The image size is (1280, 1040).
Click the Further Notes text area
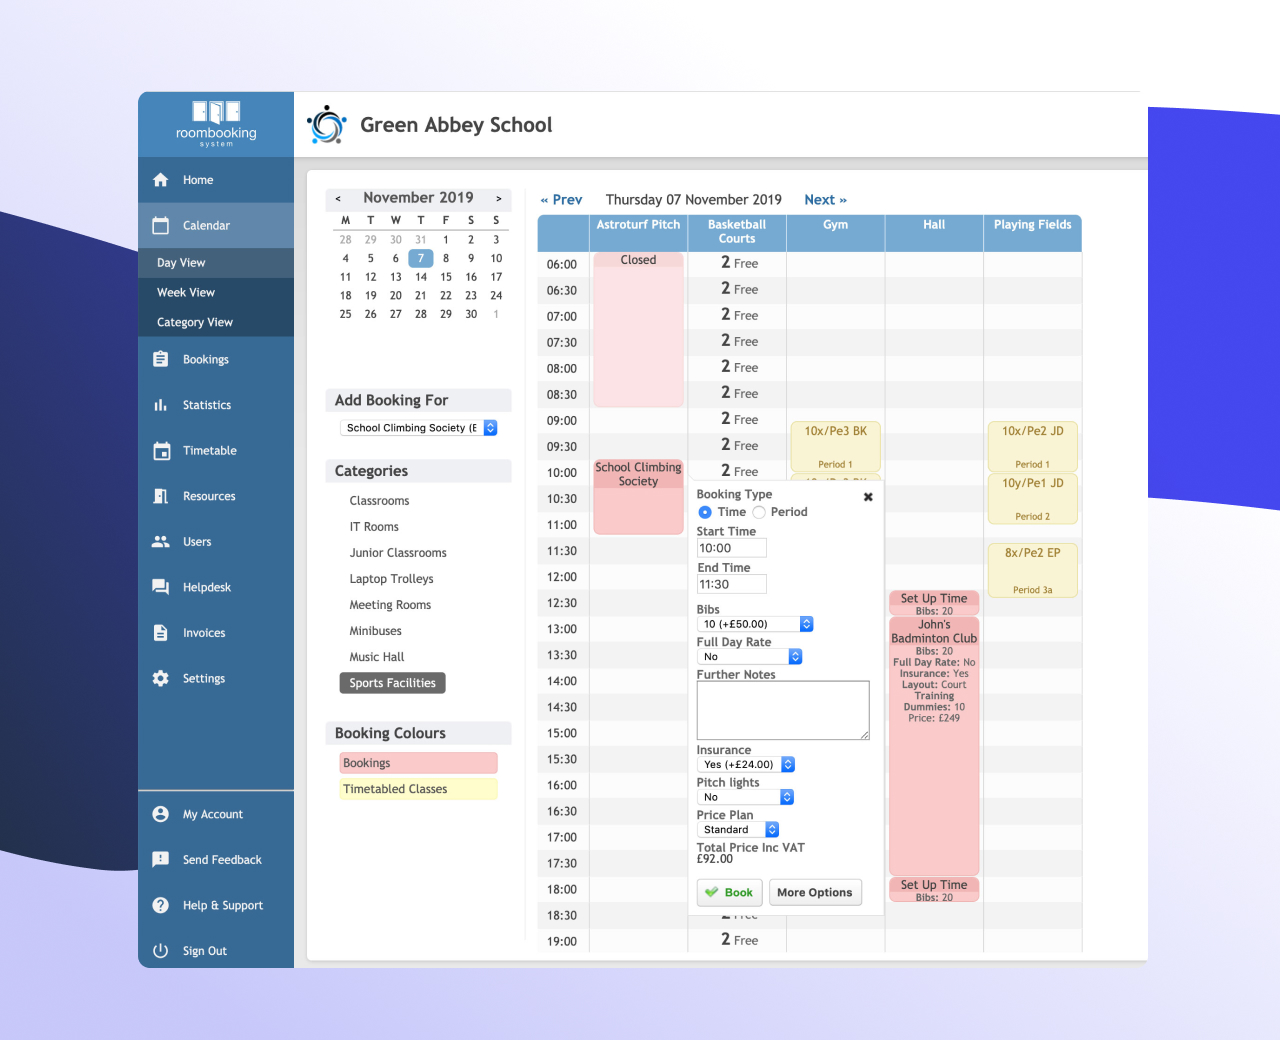pos(782,710)
